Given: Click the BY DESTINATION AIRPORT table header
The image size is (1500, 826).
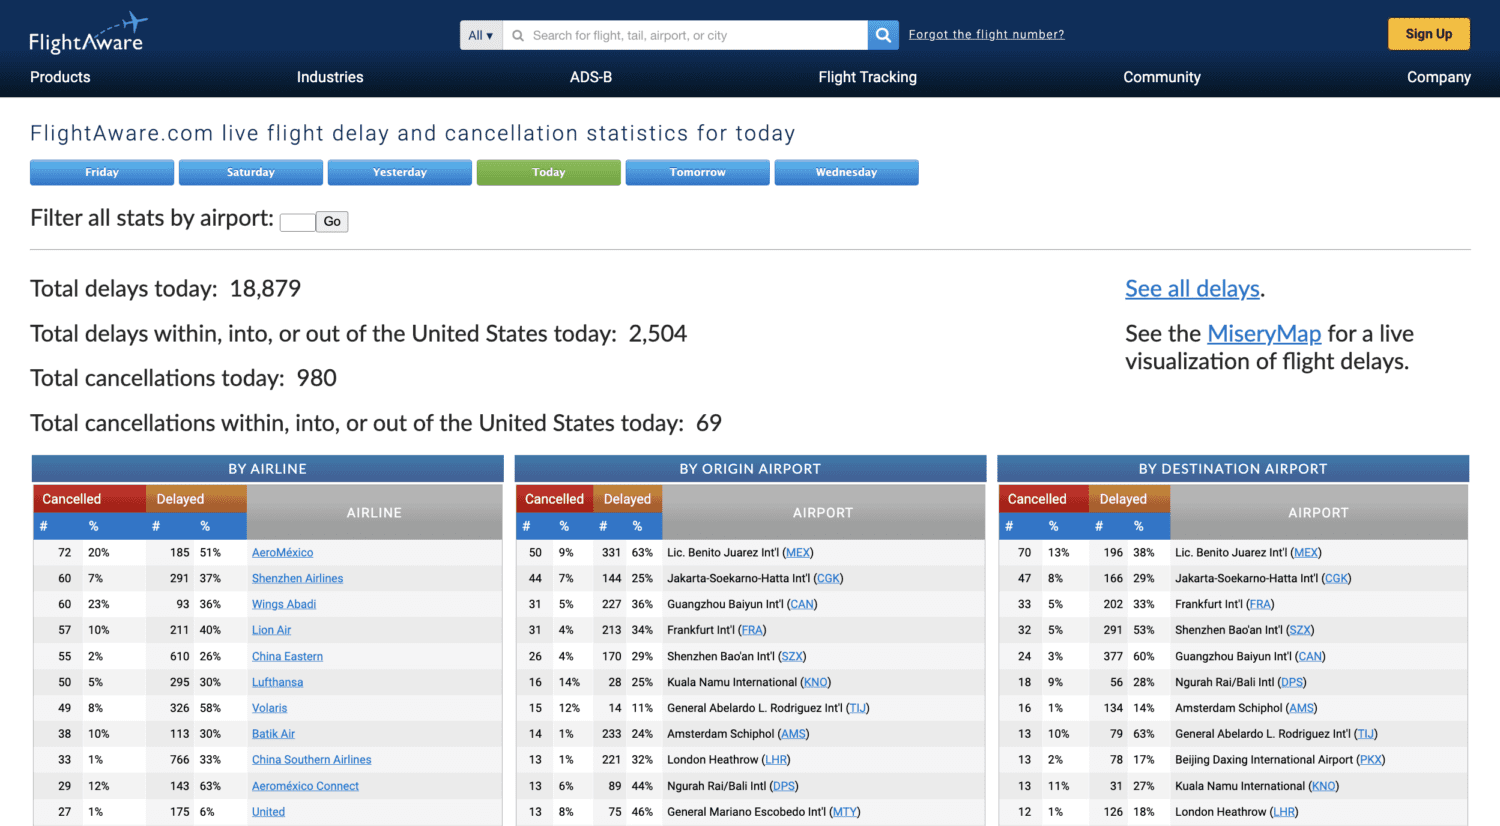Looking at the screenshot, I should (x=1233, y=469).
